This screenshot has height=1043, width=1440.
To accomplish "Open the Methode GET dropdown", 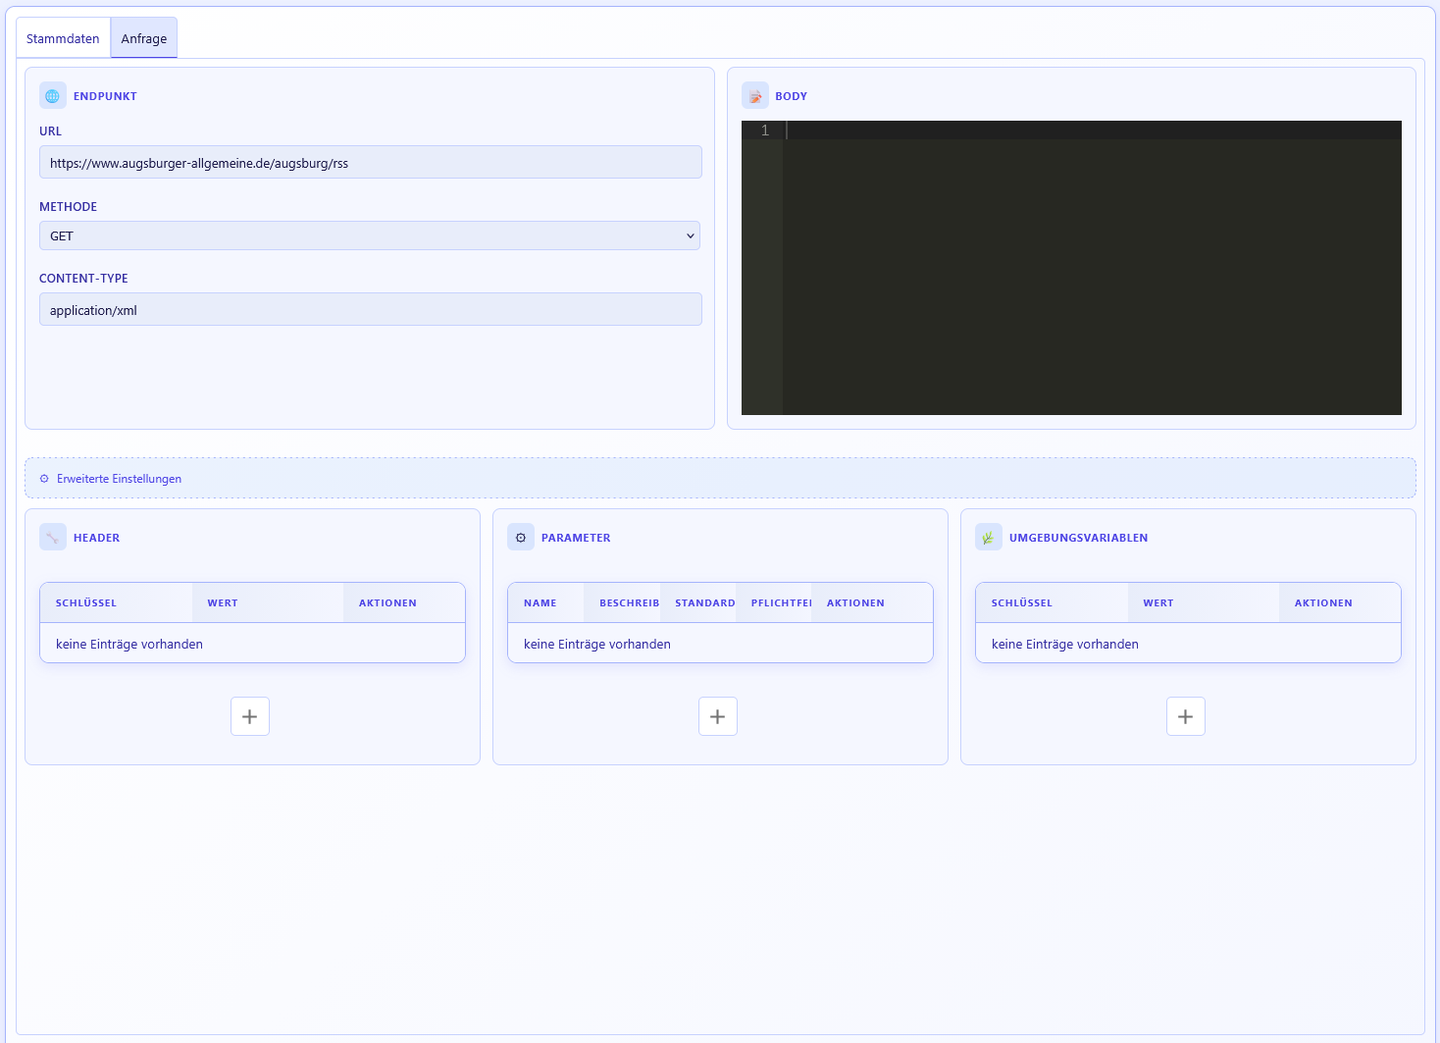I will point(370,236).
